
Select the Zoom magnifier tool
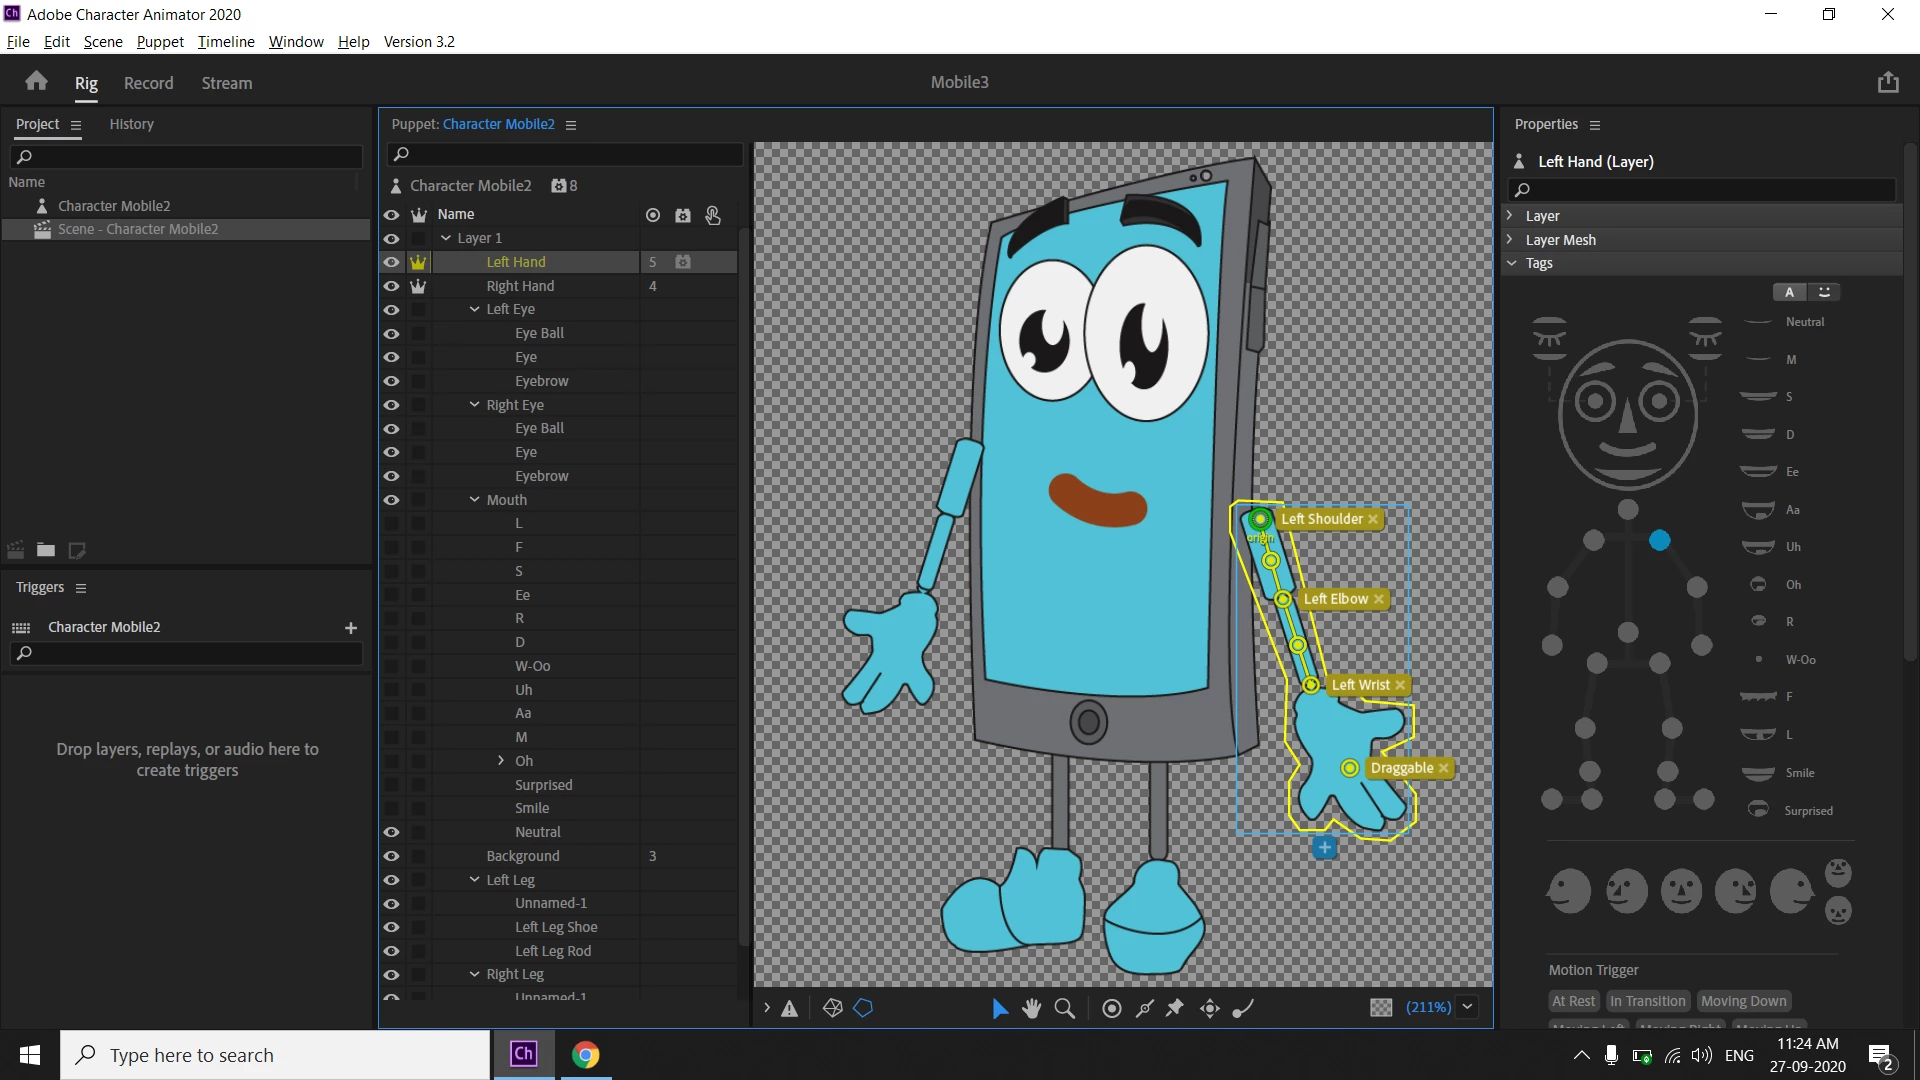[1065, 1008]
